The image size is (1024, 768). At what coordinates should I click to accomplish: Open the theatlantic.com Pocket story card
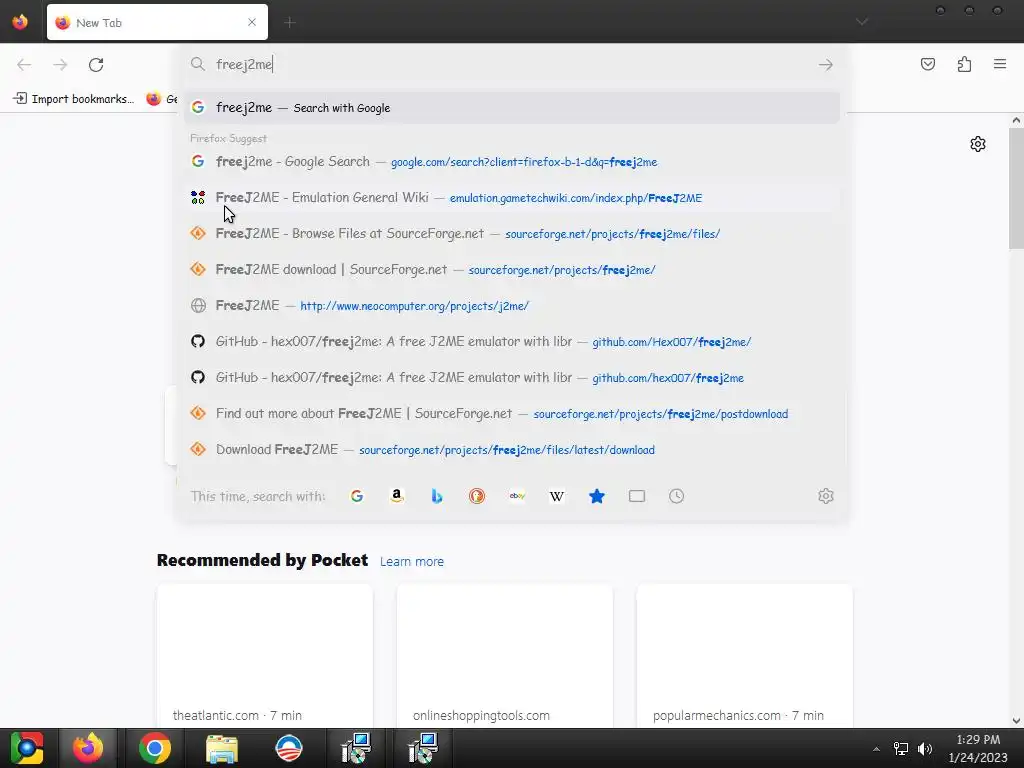click(264, 656)
